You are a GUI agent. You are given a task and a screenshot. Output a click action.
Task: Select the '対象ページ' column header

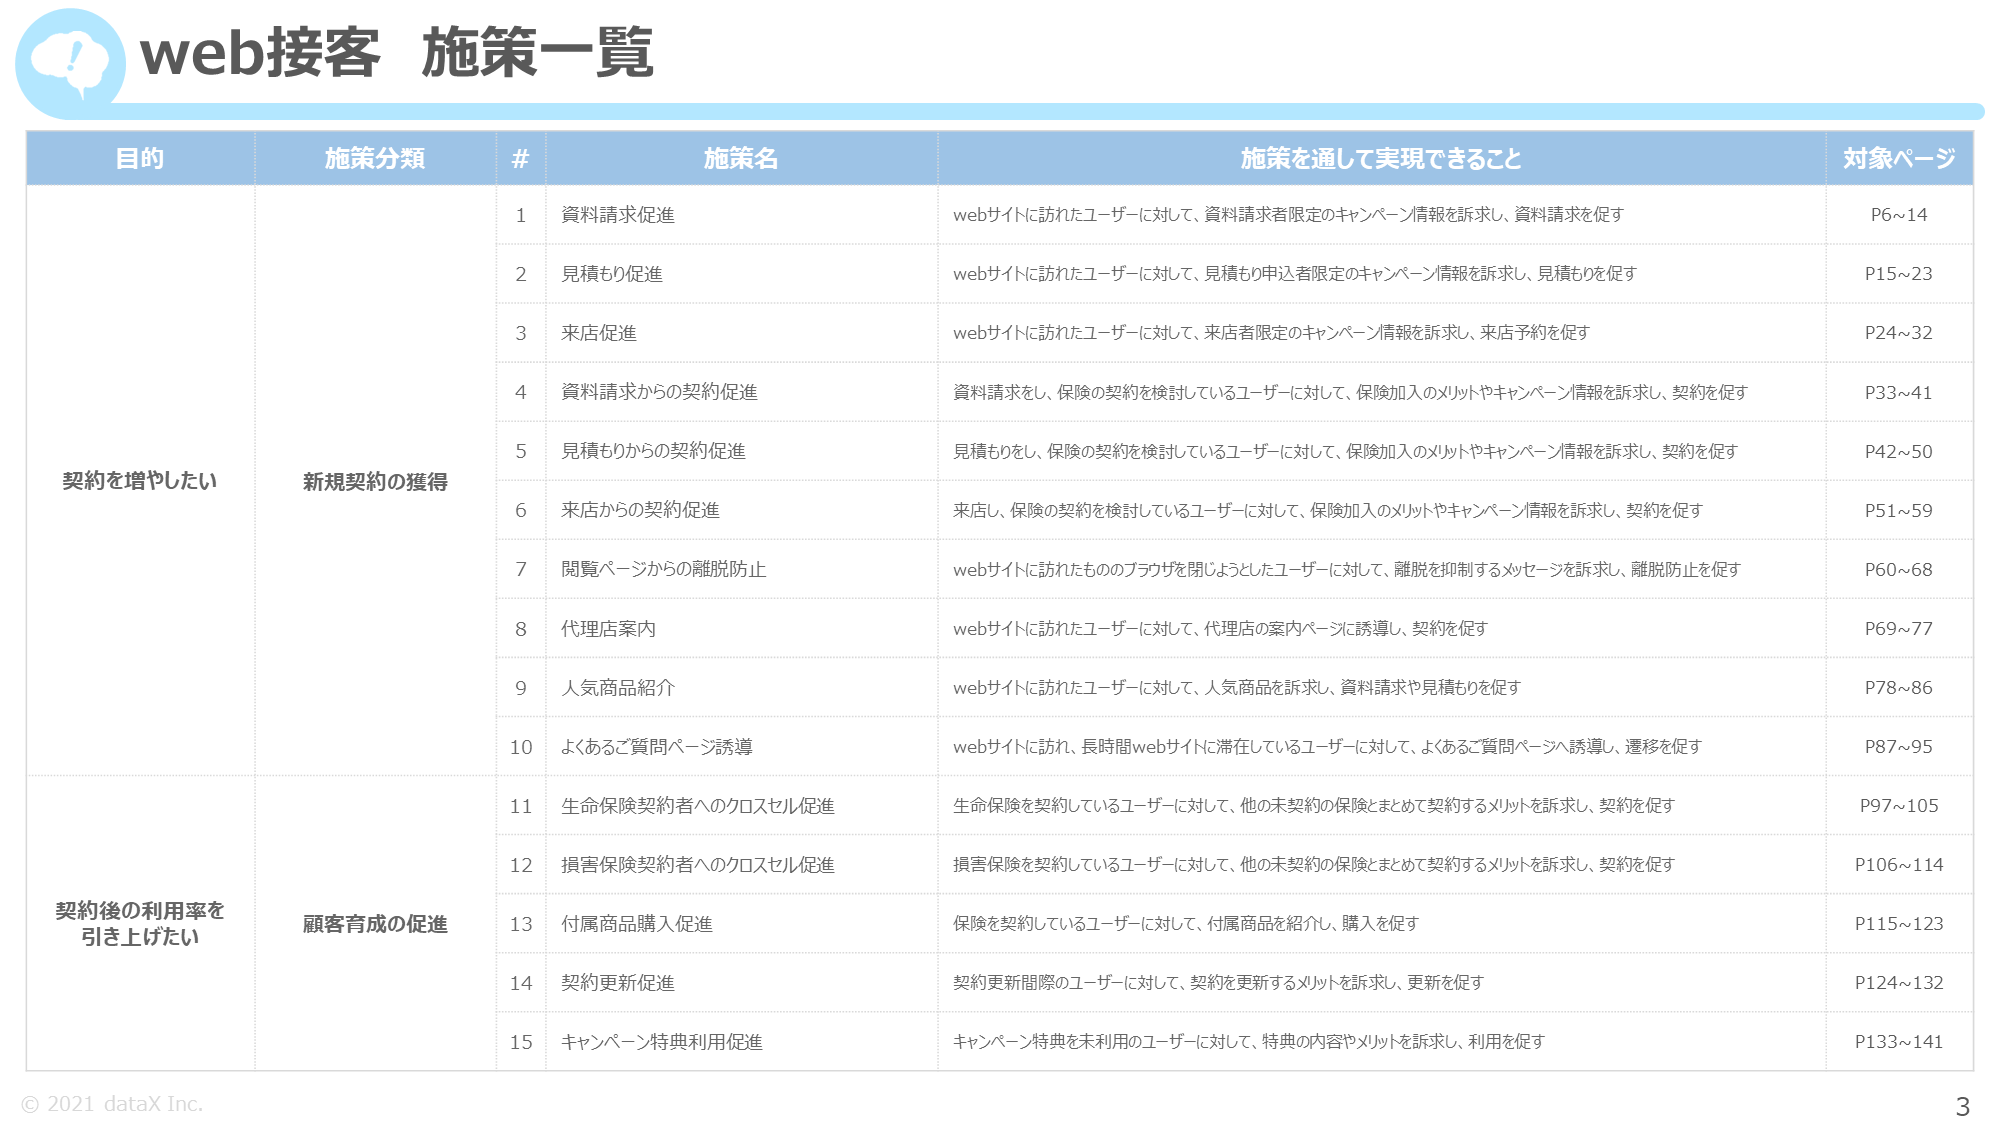tap(1899, 158)
